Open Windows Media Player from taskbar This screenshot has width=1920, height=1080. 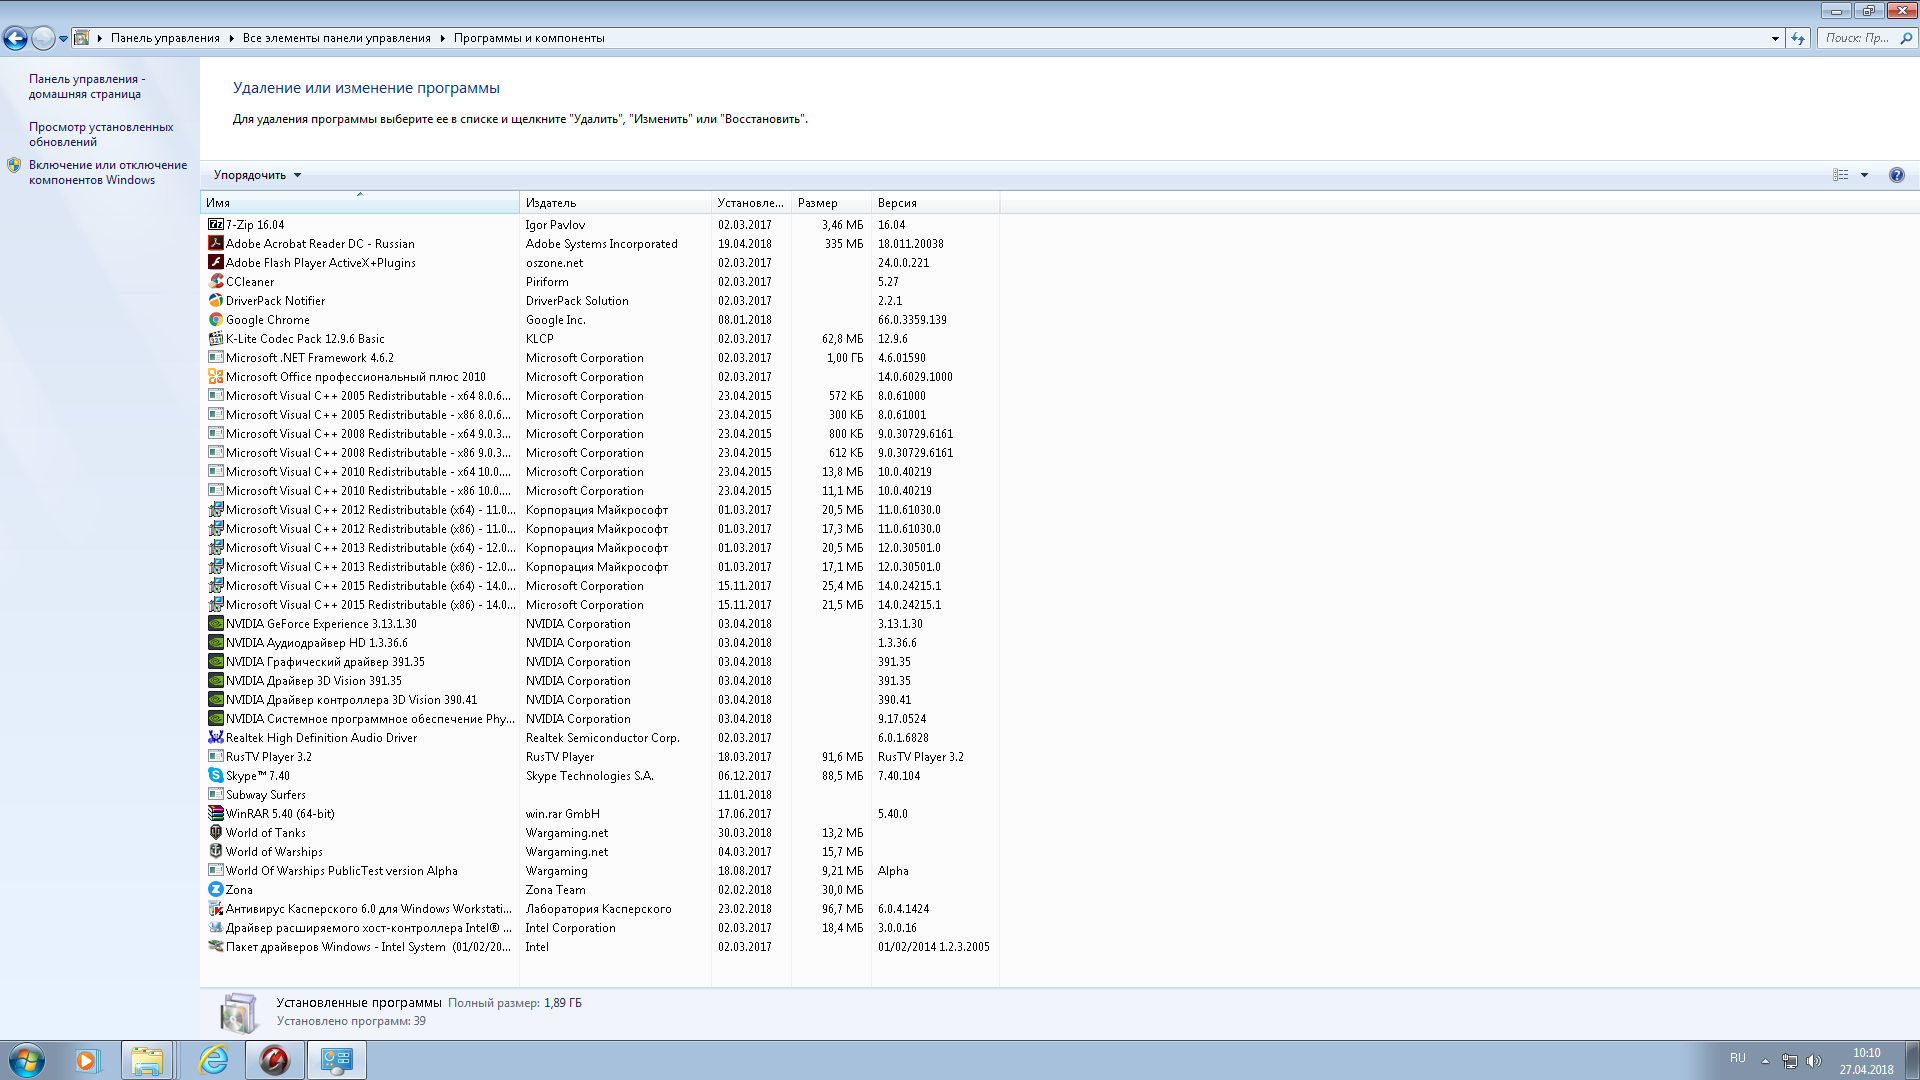[87, 1060]
